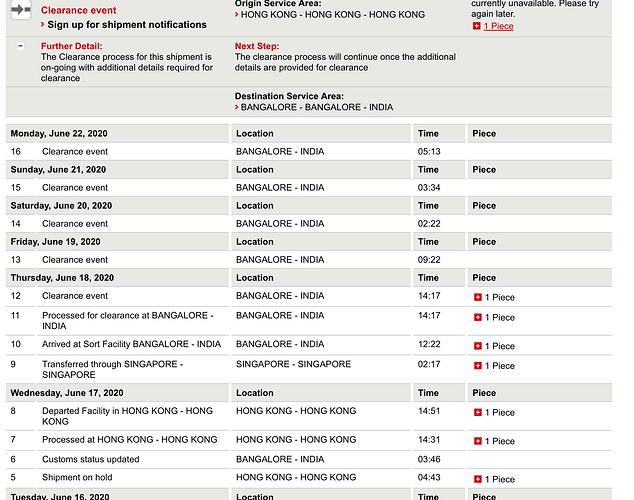This screenshot has height=500, width=634.
Task: Expand piece icon for Arrived at Sort Facility
Action: (x=478, y=346)
